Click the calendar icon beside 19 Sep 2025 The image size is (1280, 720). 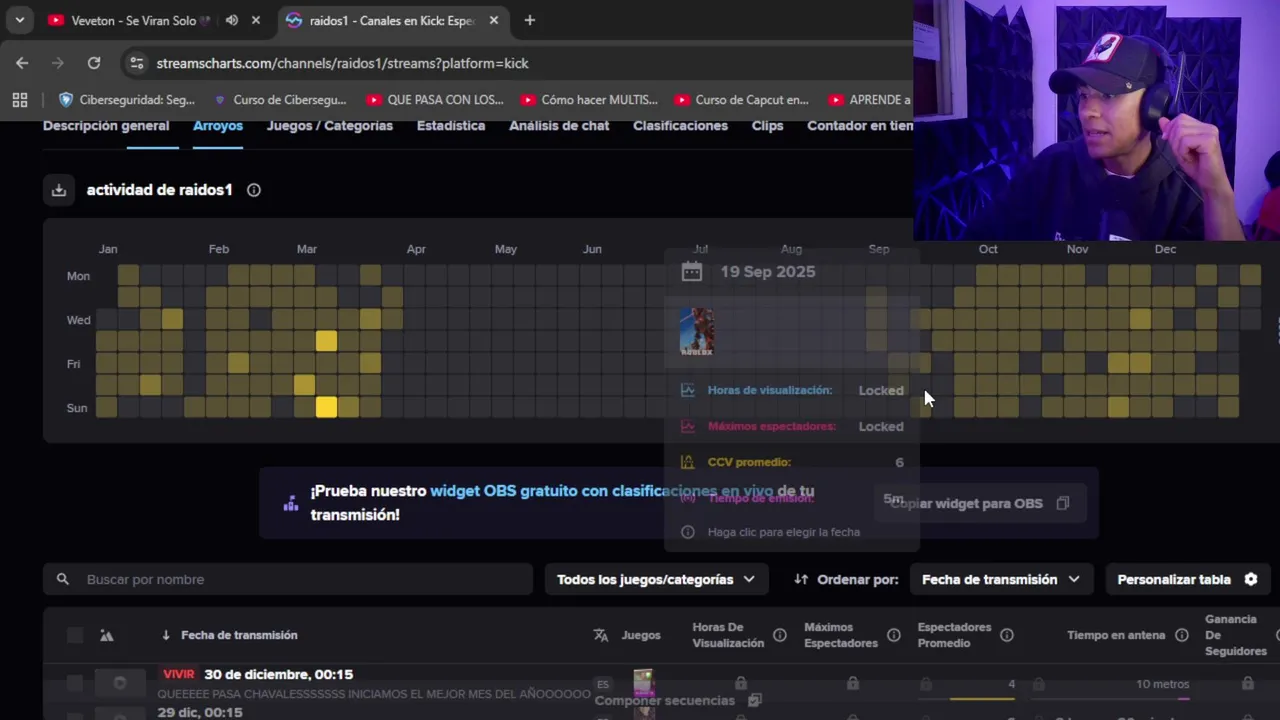pyautogui.click(x=691, y=272)
